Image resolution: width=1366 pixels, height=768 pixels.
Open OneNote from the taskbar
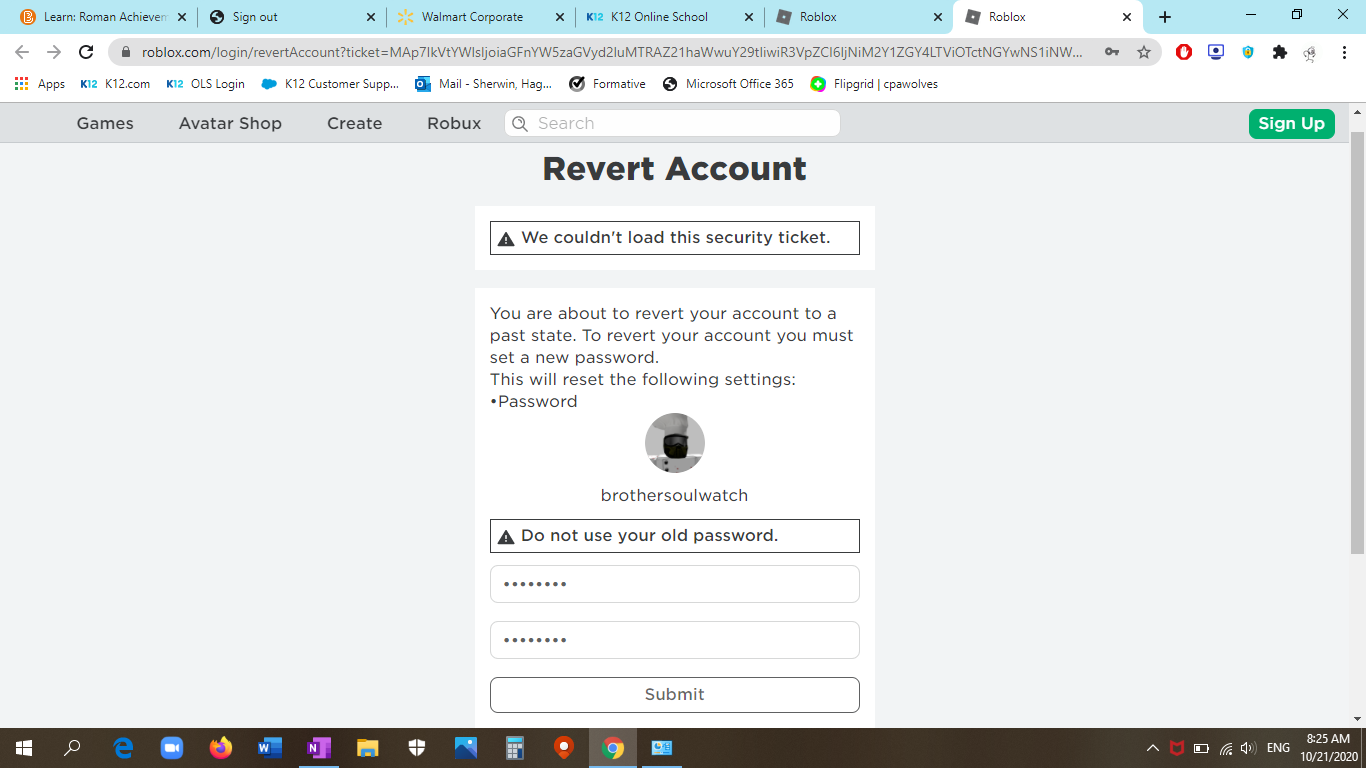pyautogui.click(x=319, y=748)
